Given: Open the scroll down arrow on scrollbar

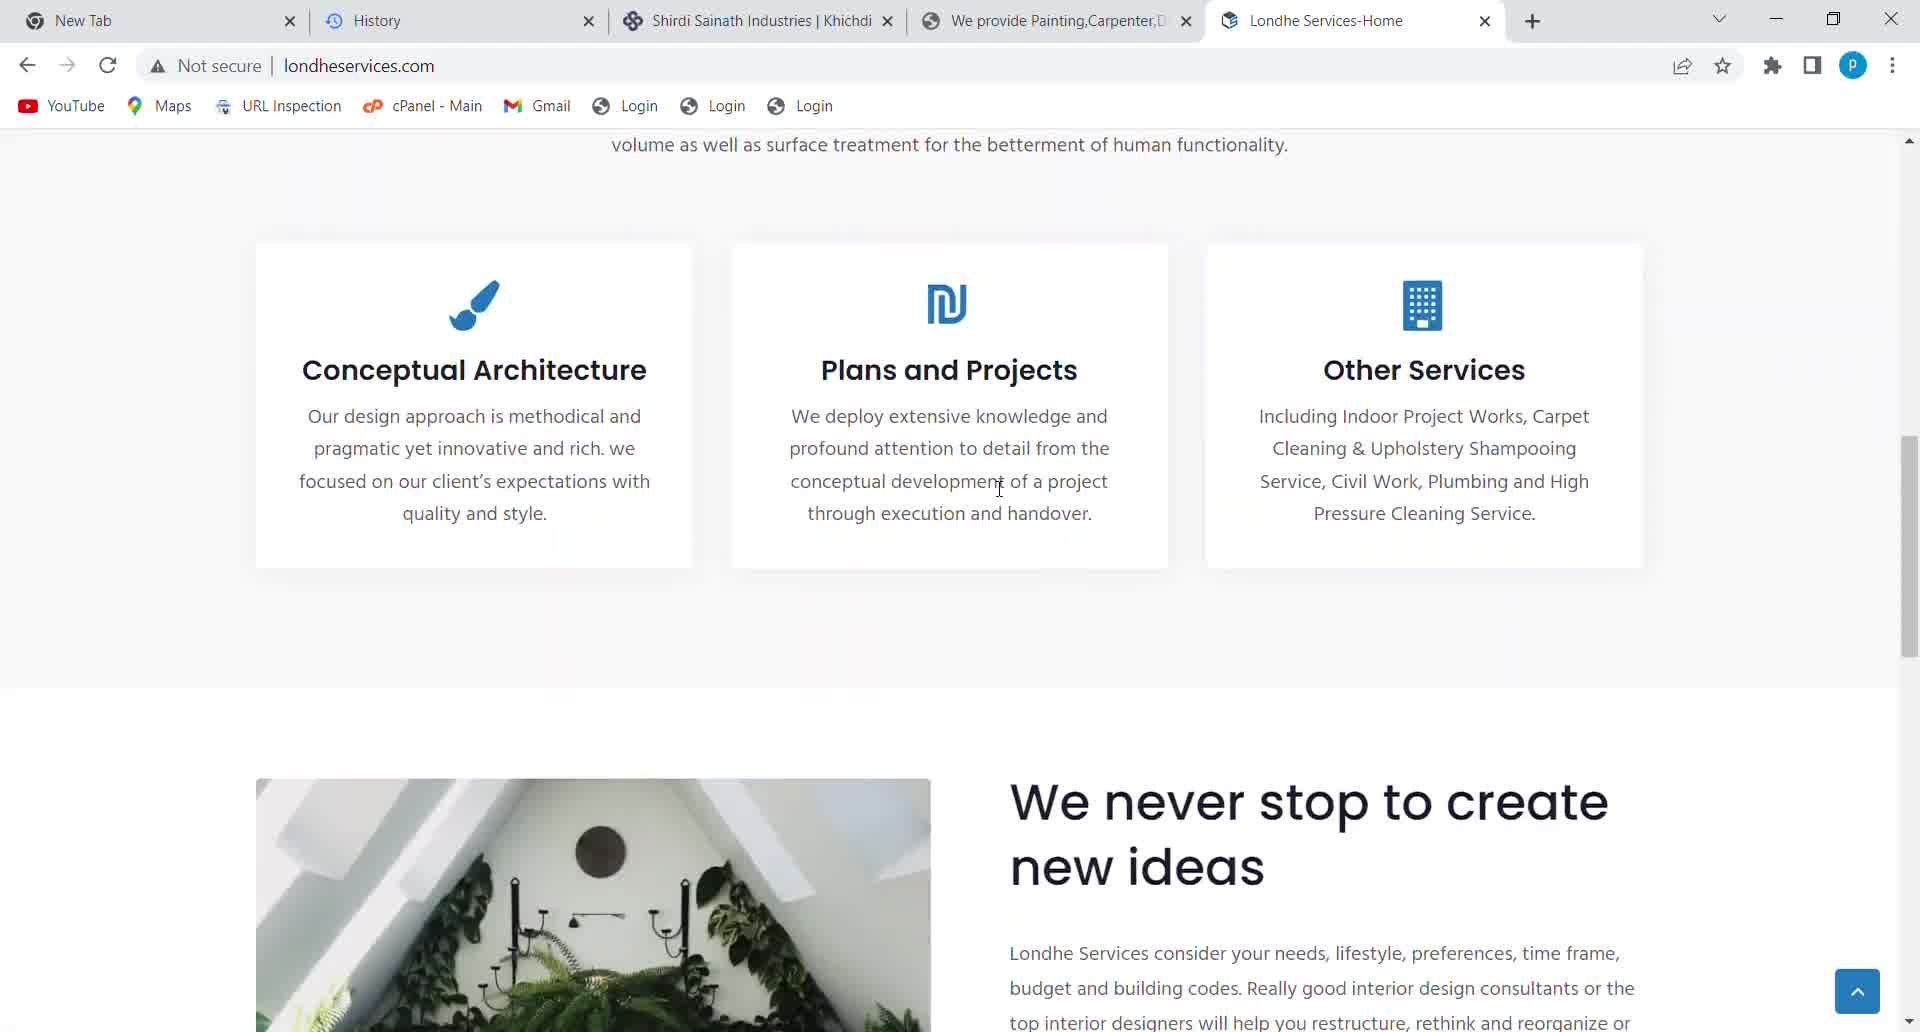Looking at the screenshot, I should click(x=1909, y=1021).
